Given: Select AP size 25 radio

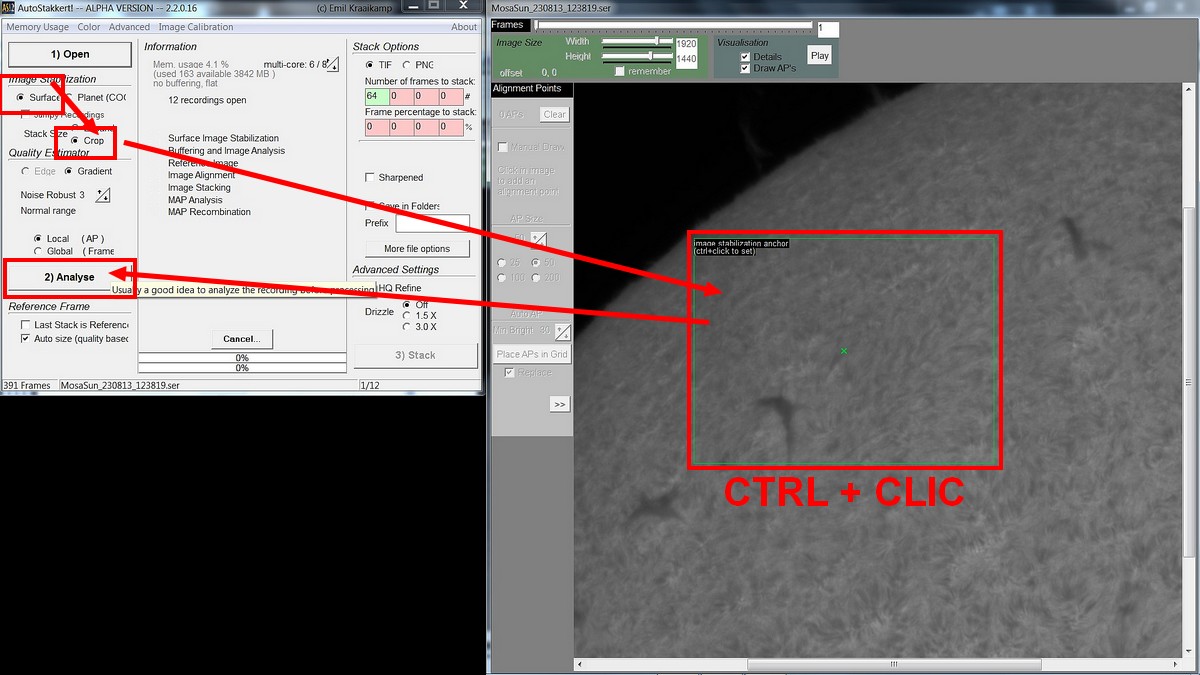Looking at the screenshot, I should (x=503, y=263).
